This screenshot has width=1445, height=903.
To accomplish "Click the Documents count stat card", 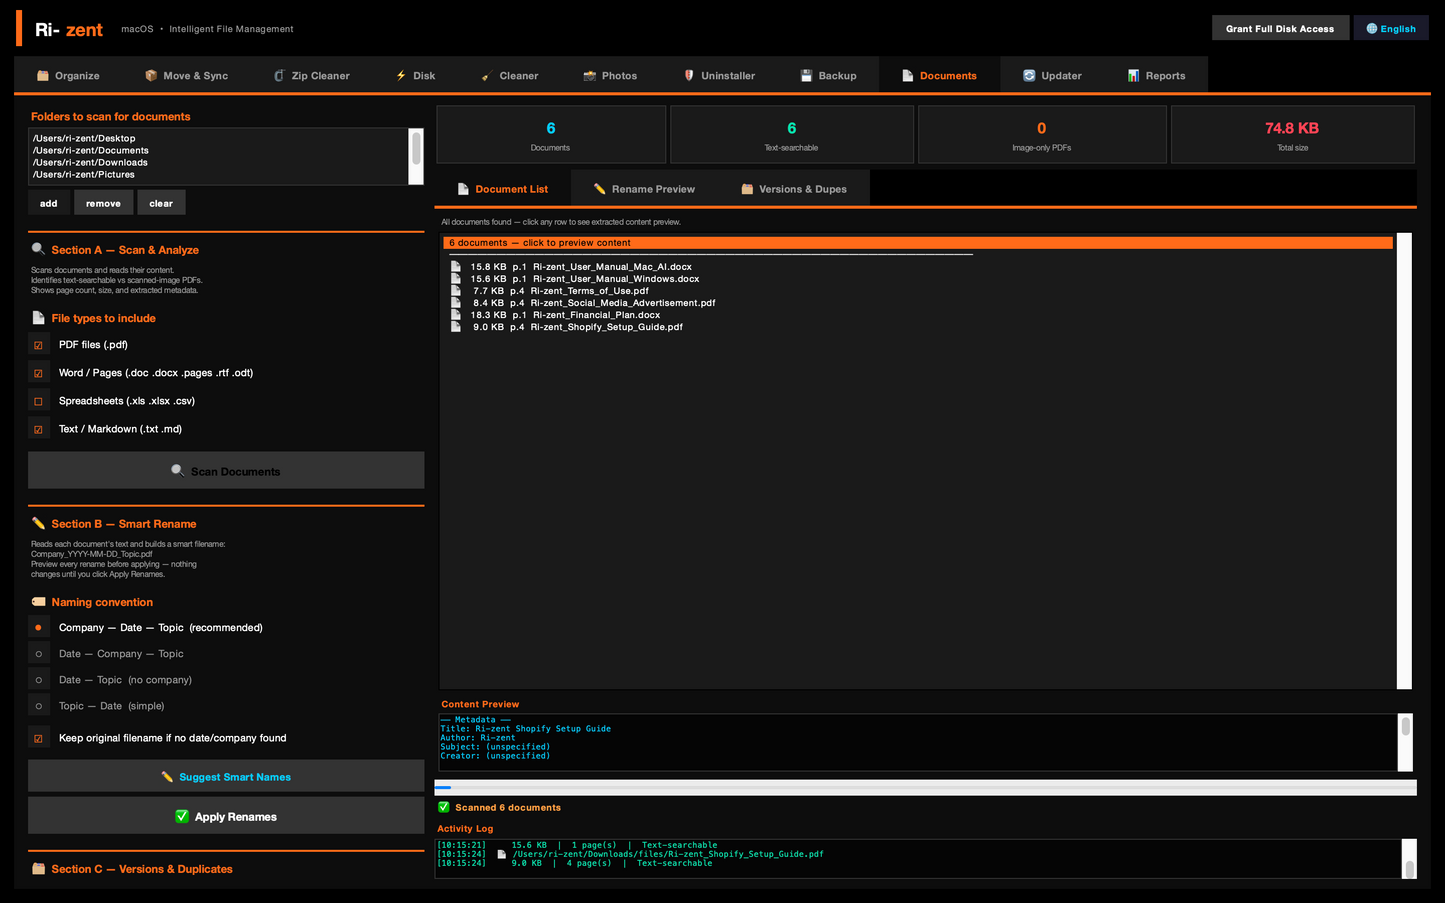I will [x=551, y=134].
